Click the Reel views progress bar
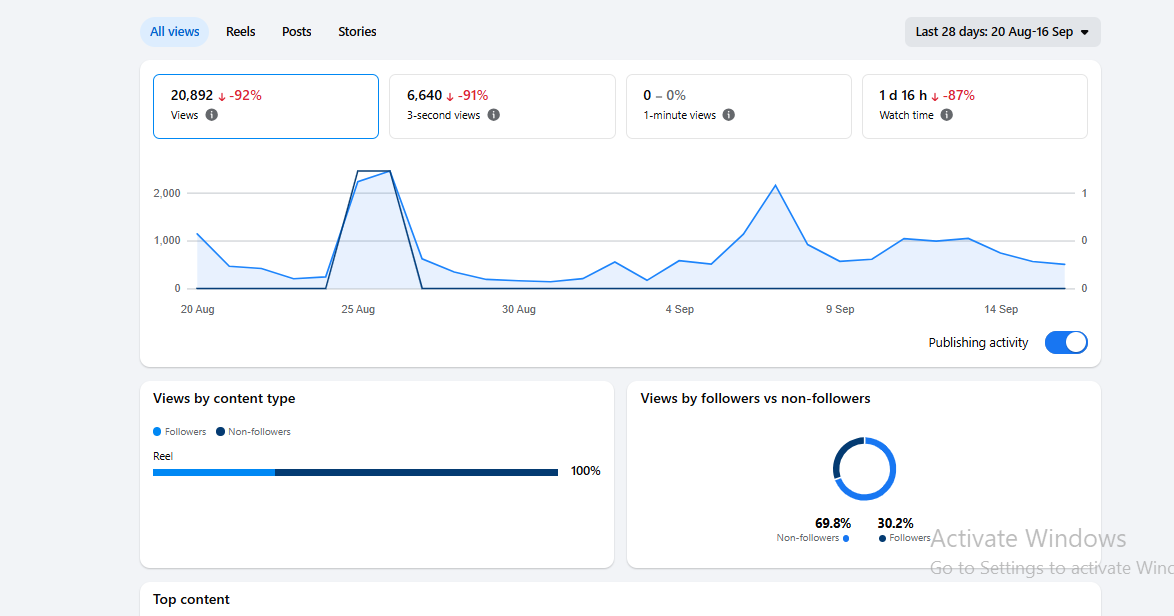Screen dimensions: 1174x616 [x=356, y=472]
